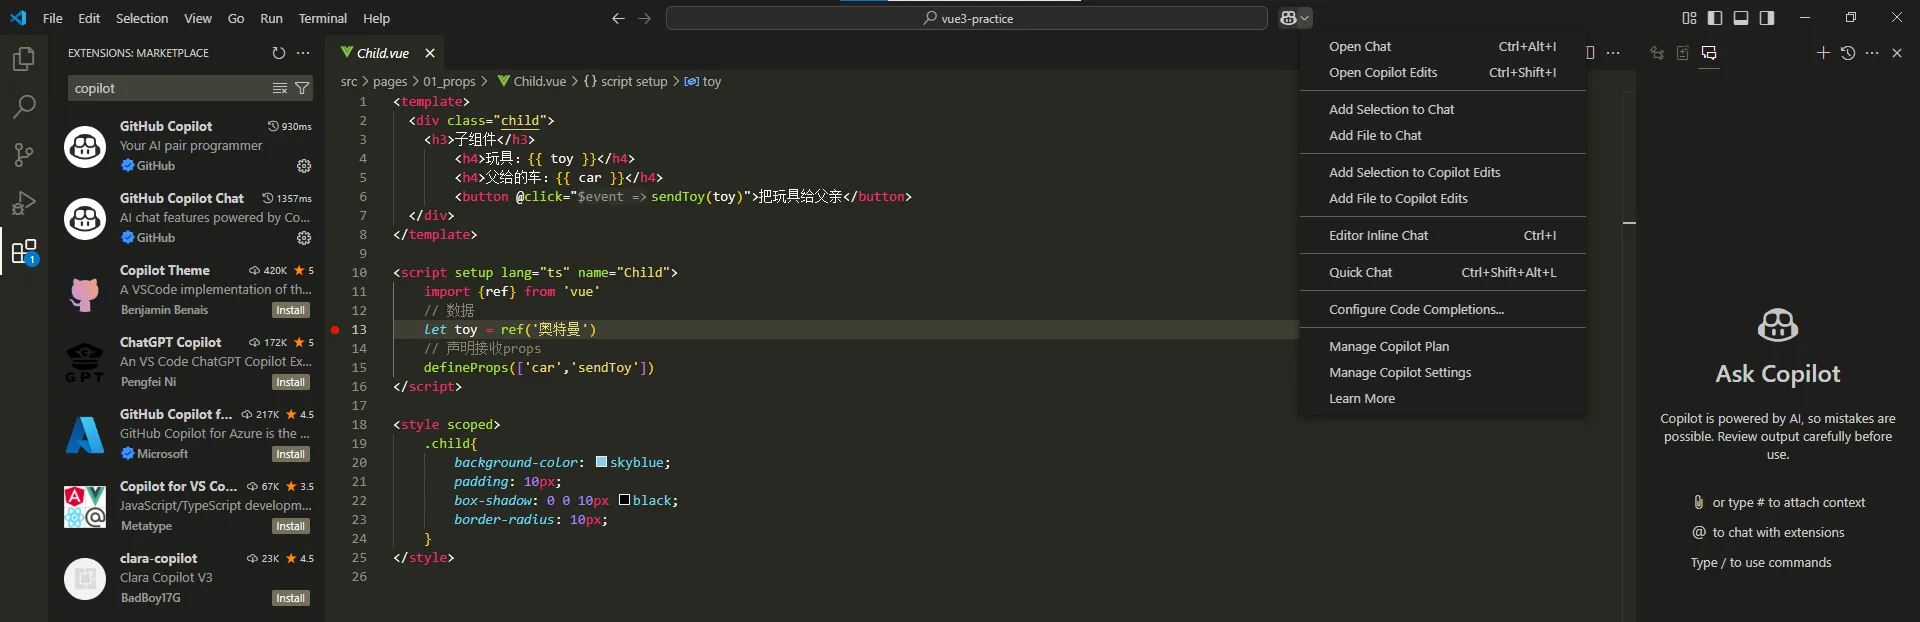Image resolution: width=1920 pixels, height=622 pixels.
Task: Select Add File to Chat
Action: [x=1442, y=135]
